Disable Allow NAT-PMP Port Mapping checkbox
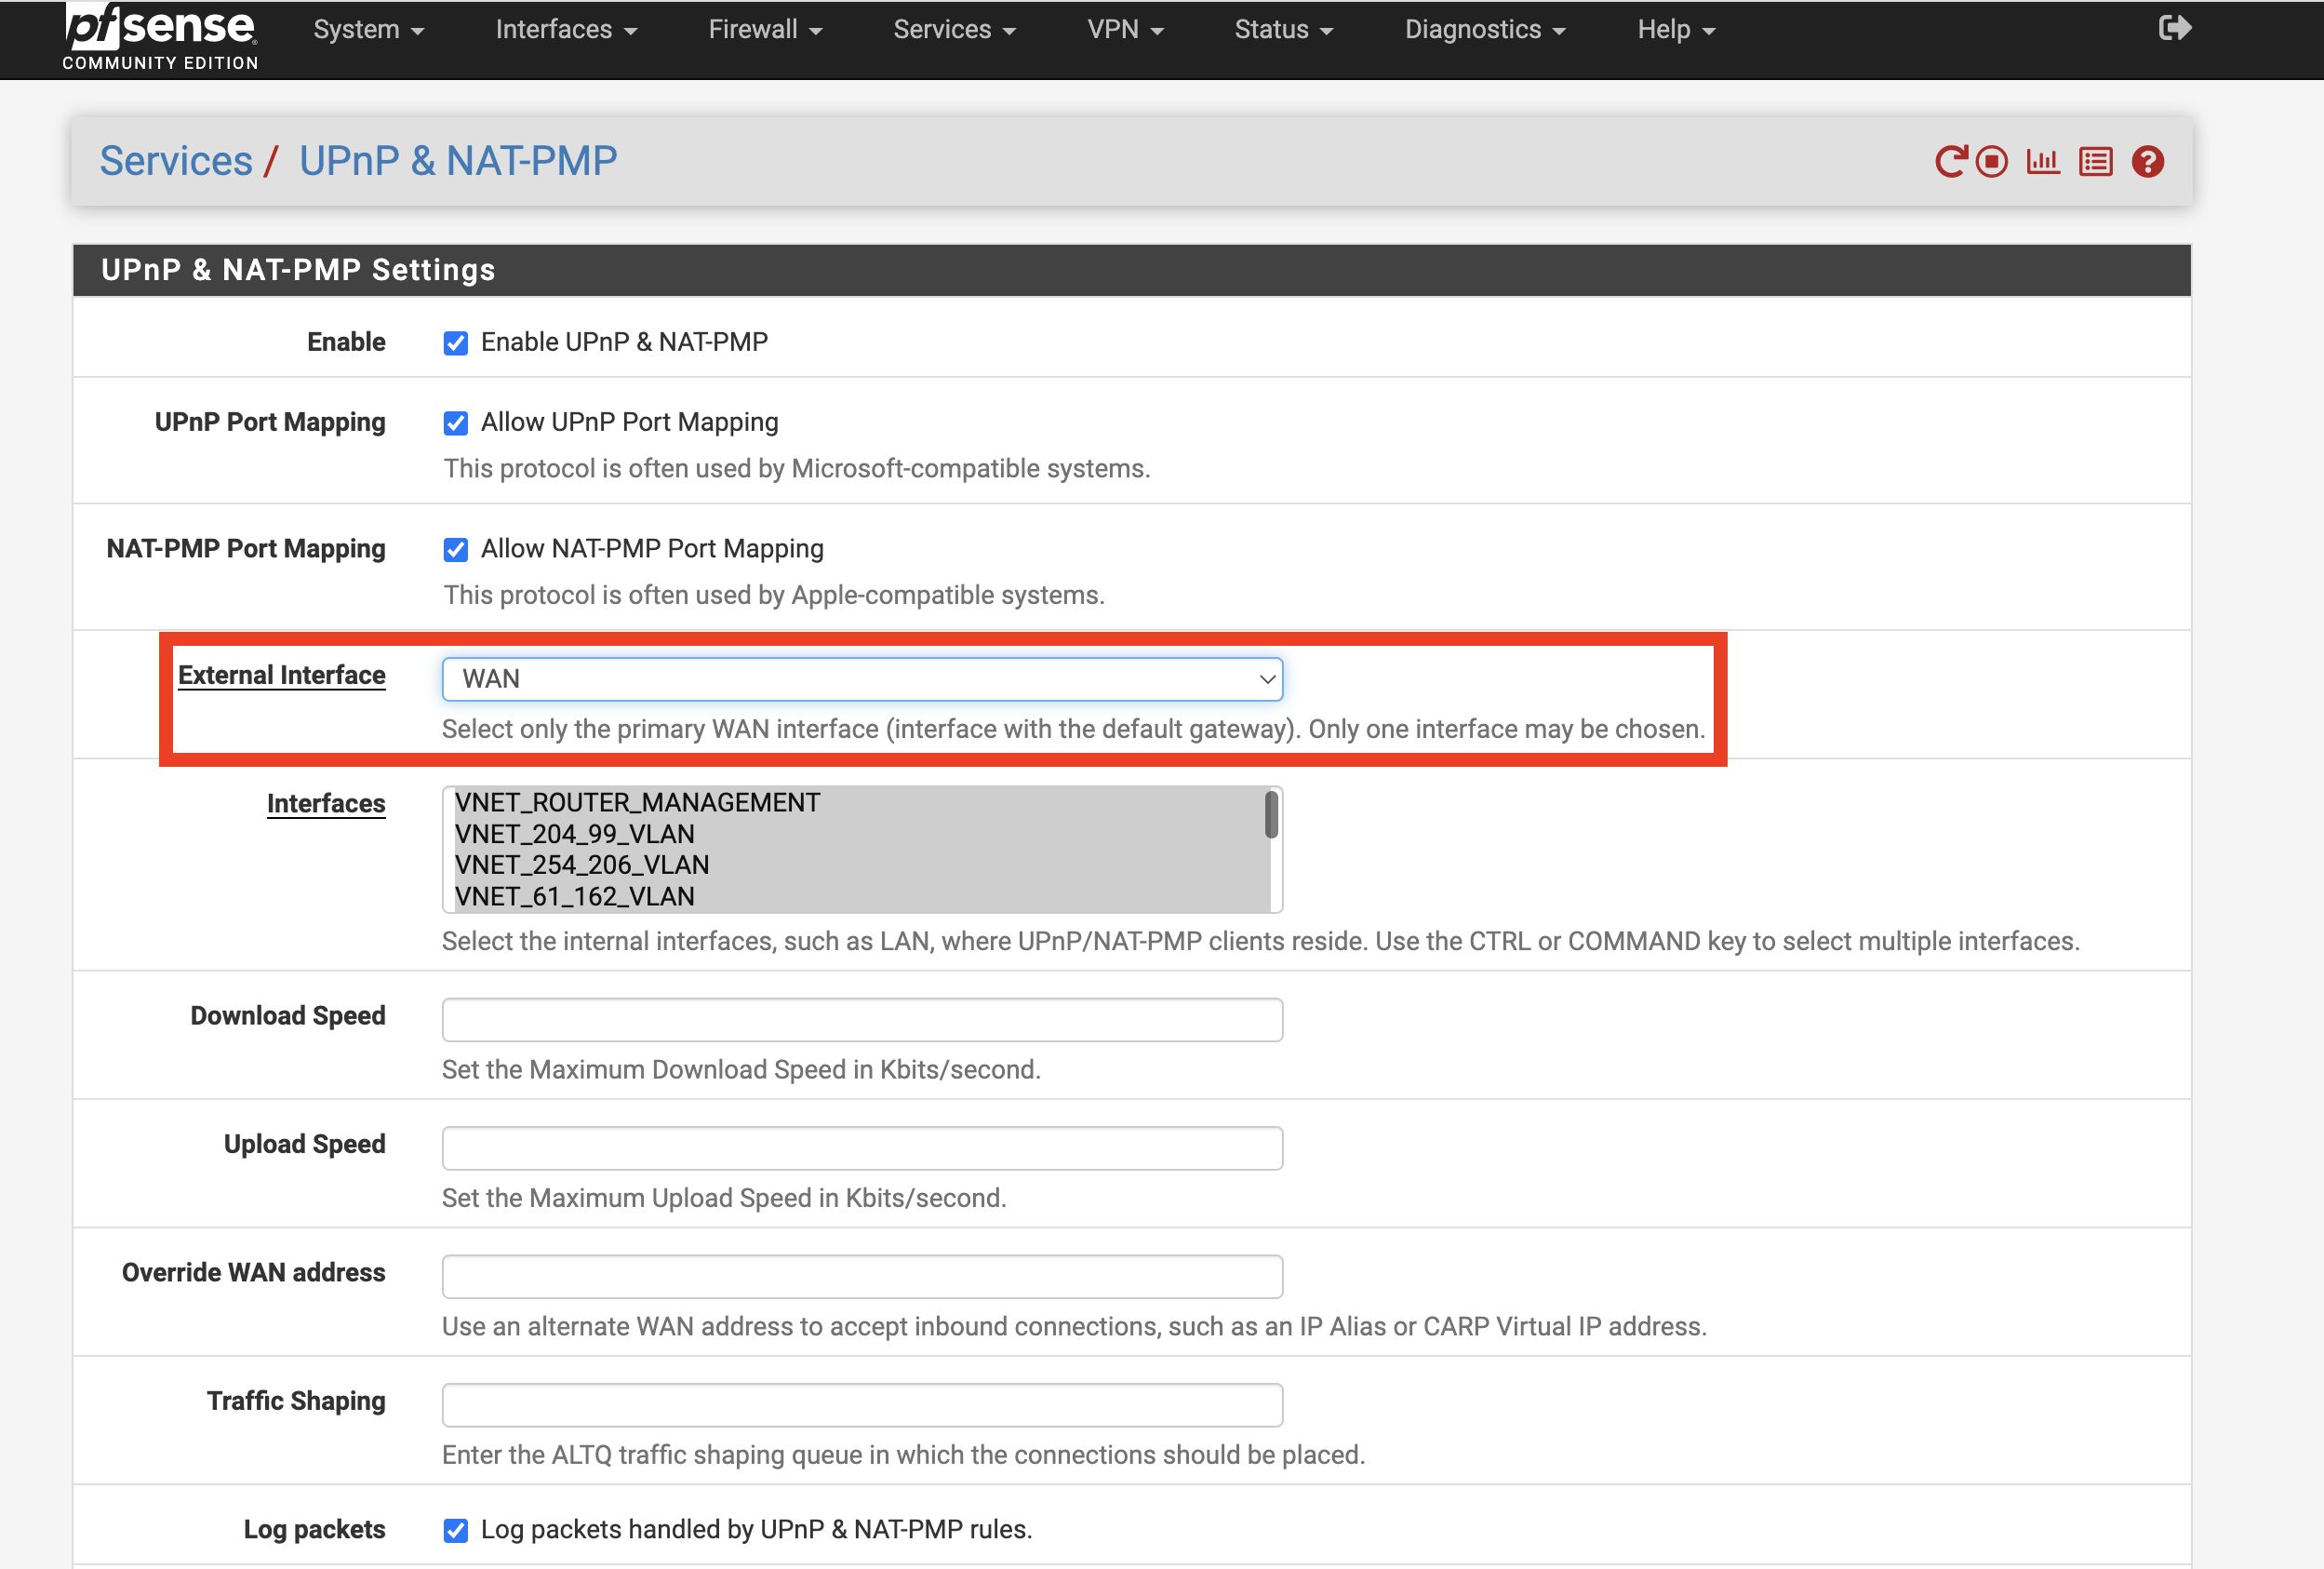 click(455, 548)
